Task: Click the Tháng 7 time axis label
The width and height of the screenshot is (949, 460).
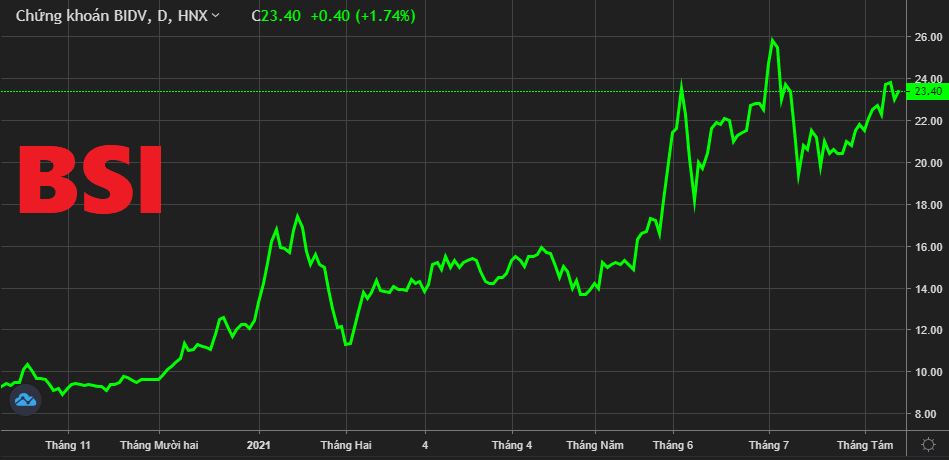Action: (x=769, y=445)
